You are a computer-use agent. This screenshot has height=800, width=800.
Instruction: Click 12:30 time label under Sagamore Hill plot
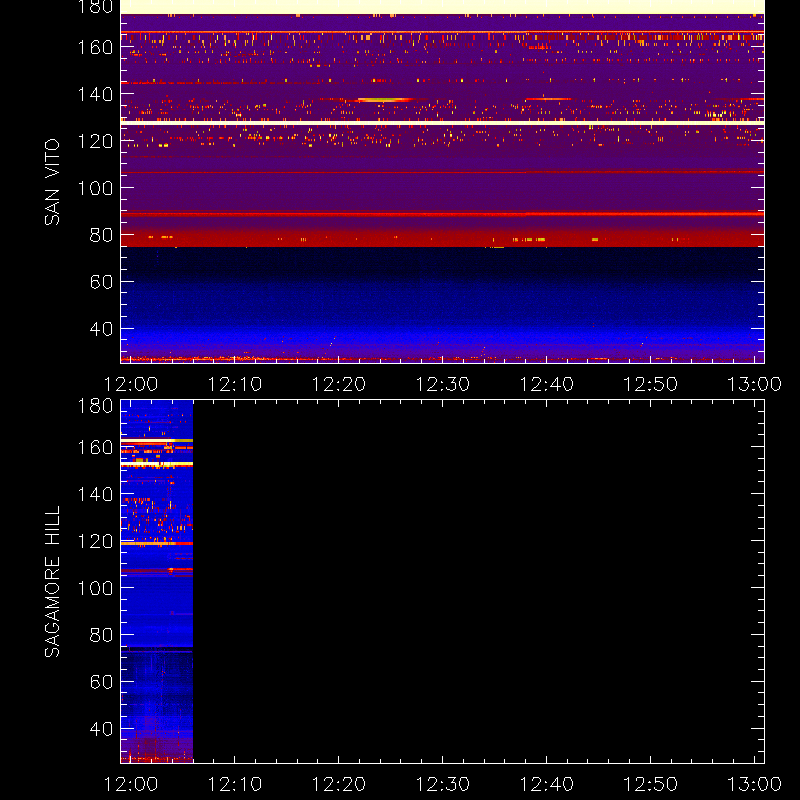442,784
